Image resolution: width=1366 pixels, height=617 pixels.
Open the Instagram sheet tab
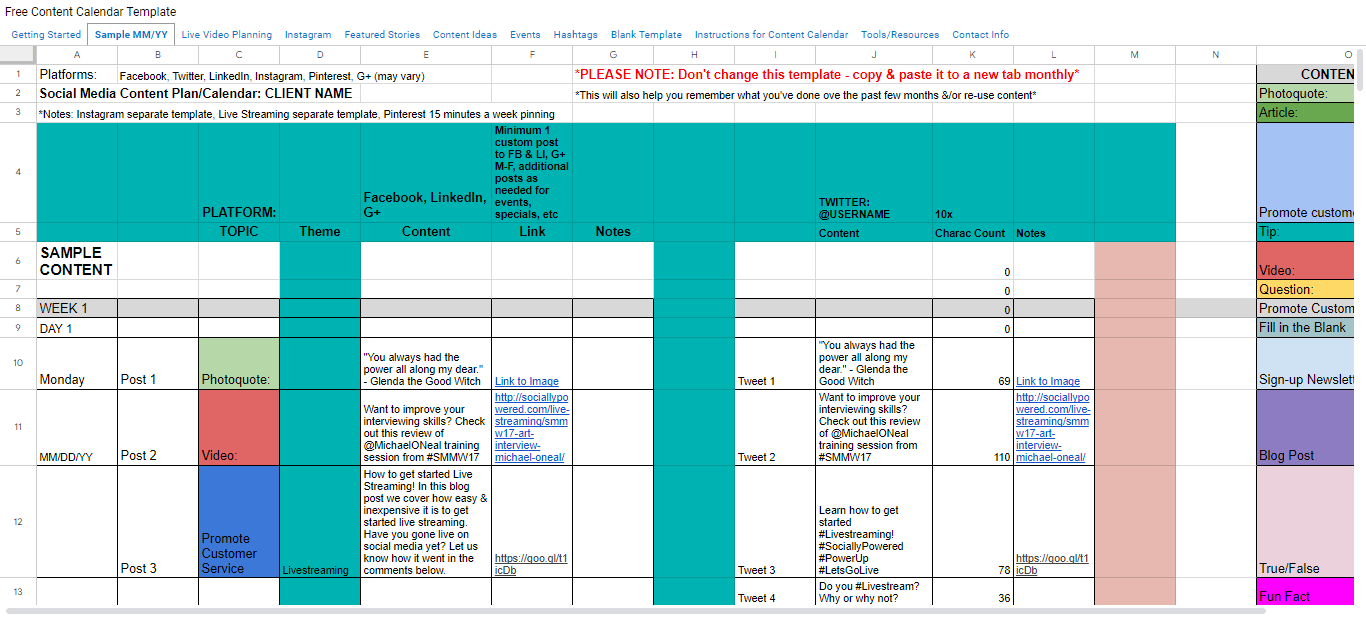[308, 35]
